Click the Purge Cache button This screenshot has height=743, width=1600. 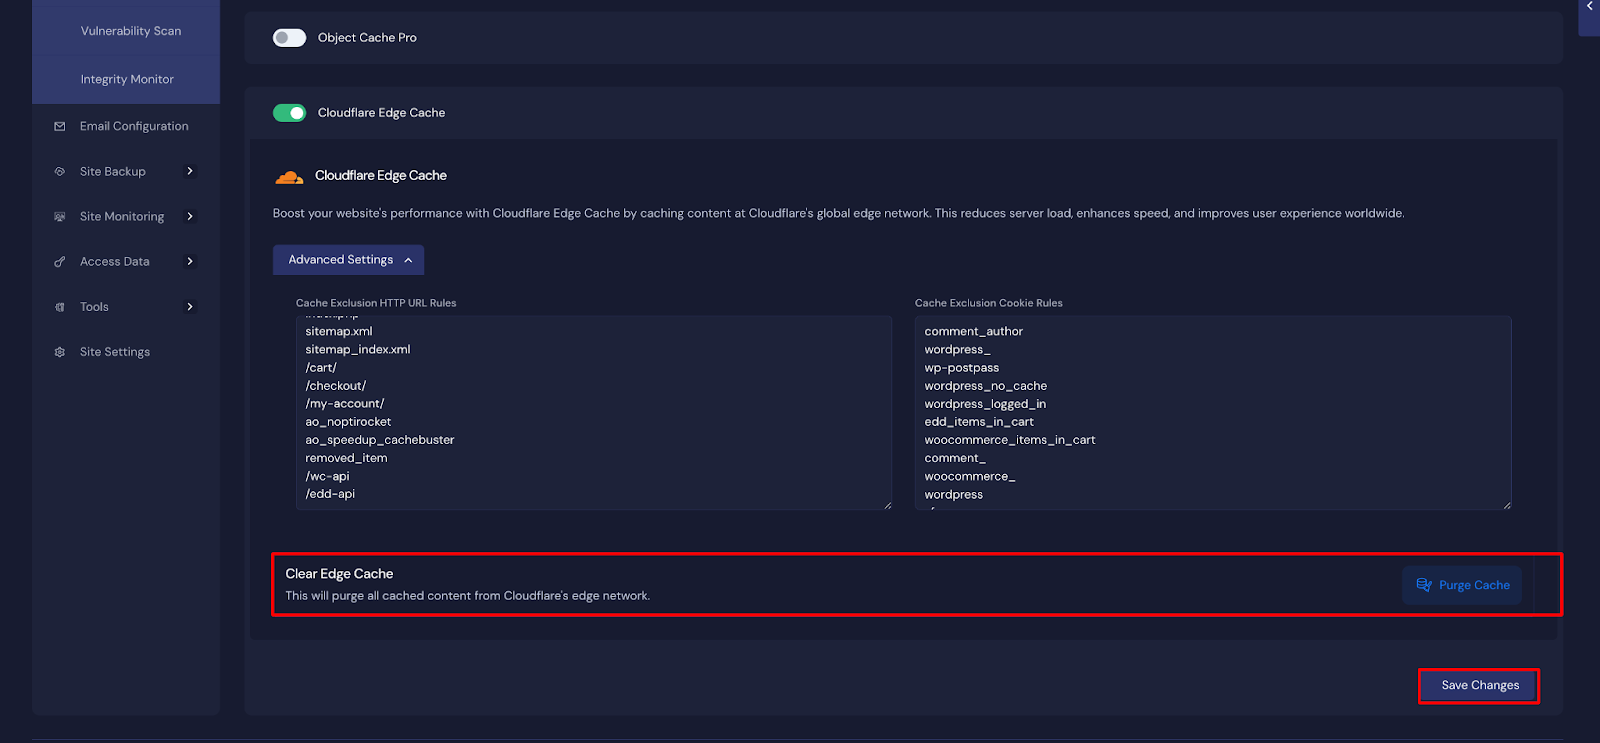[x=1462, y=585]
